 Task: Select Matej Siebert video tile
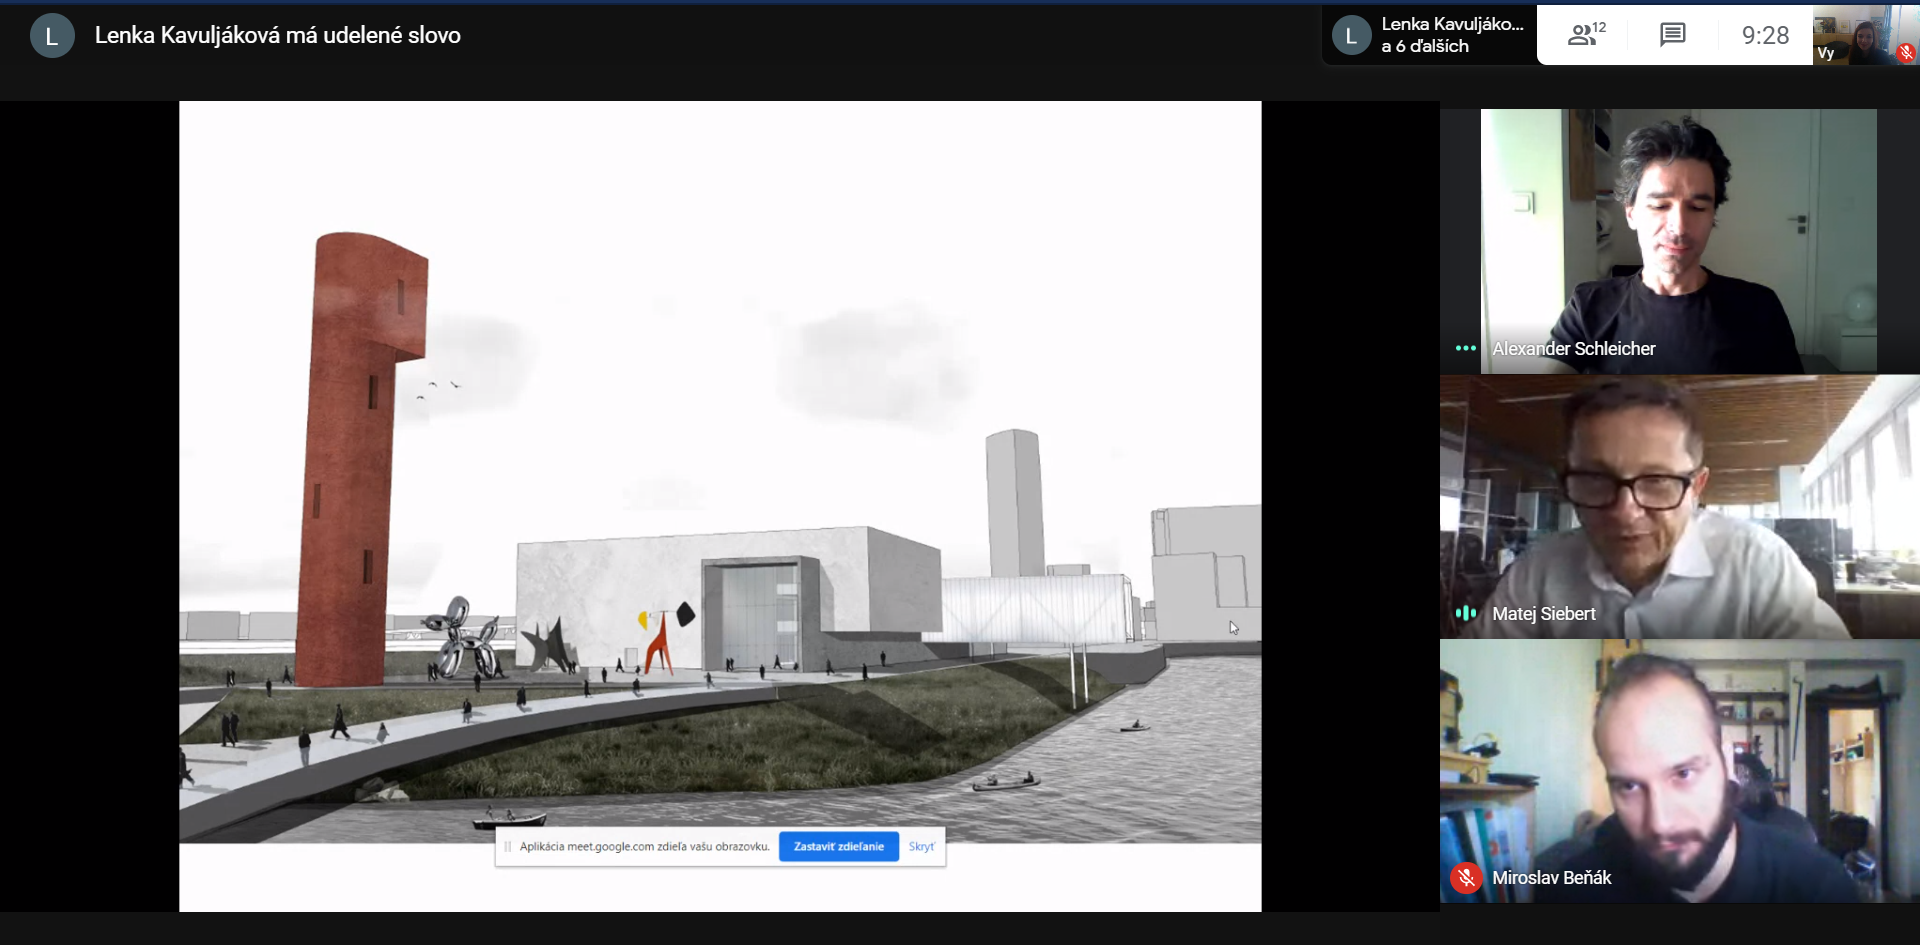pos(1680,507)
